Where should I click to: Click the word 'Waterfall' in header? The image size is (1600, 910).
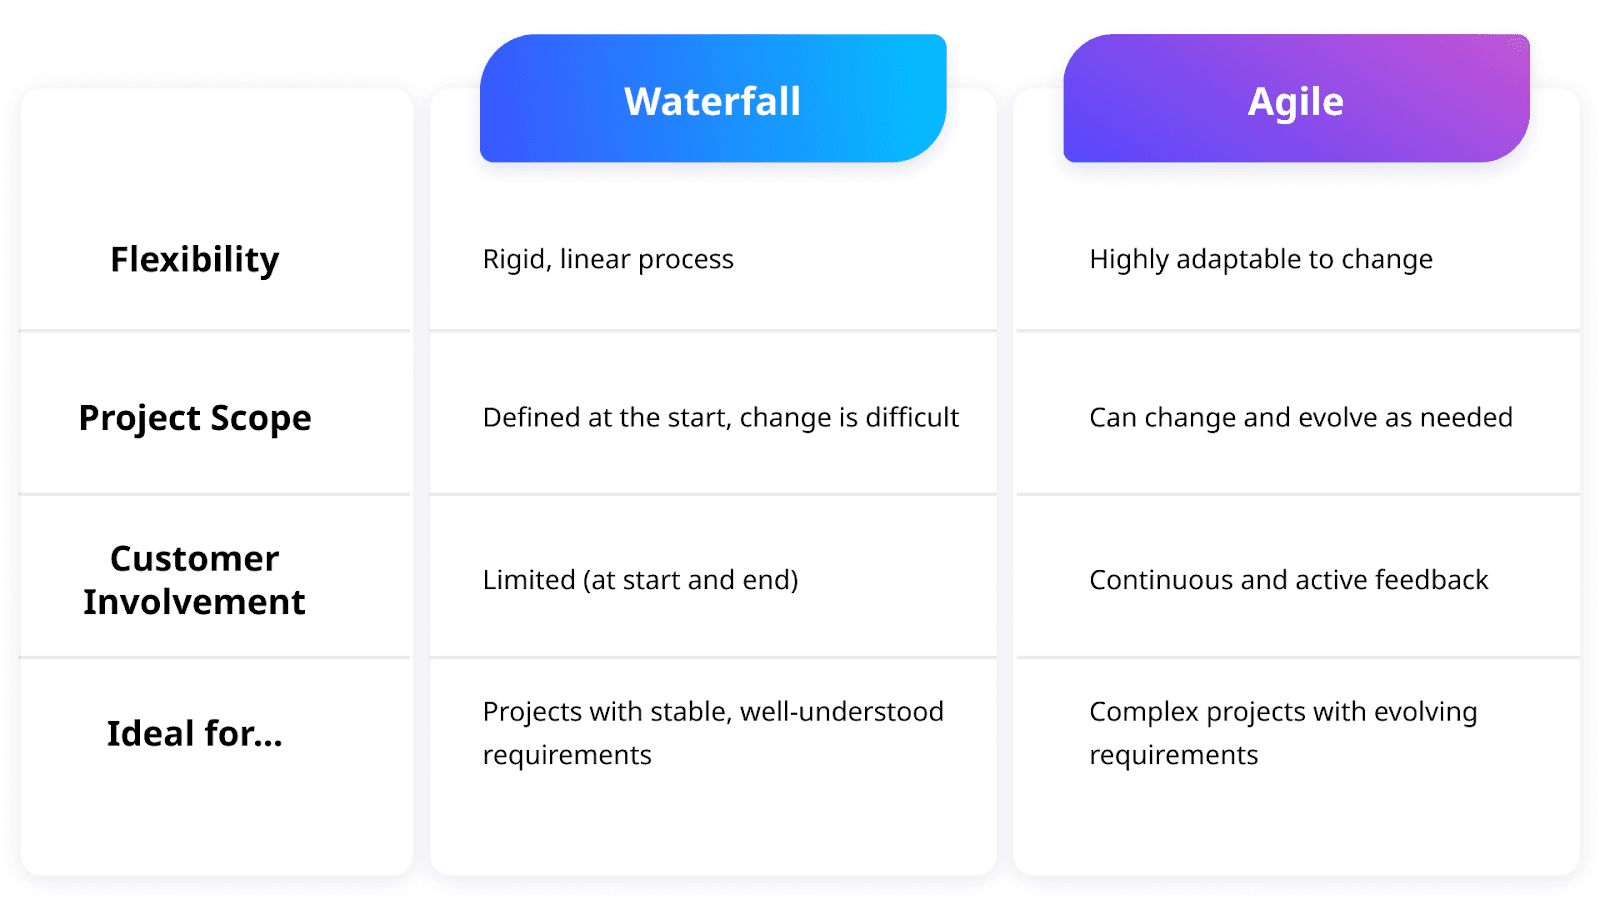(x=713, y=101)
